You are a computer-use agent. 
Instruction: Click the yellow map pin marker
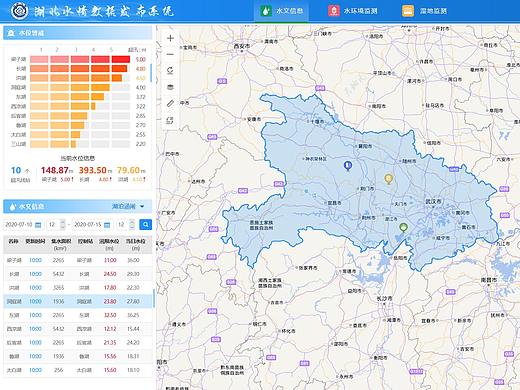tap(388, 179)
